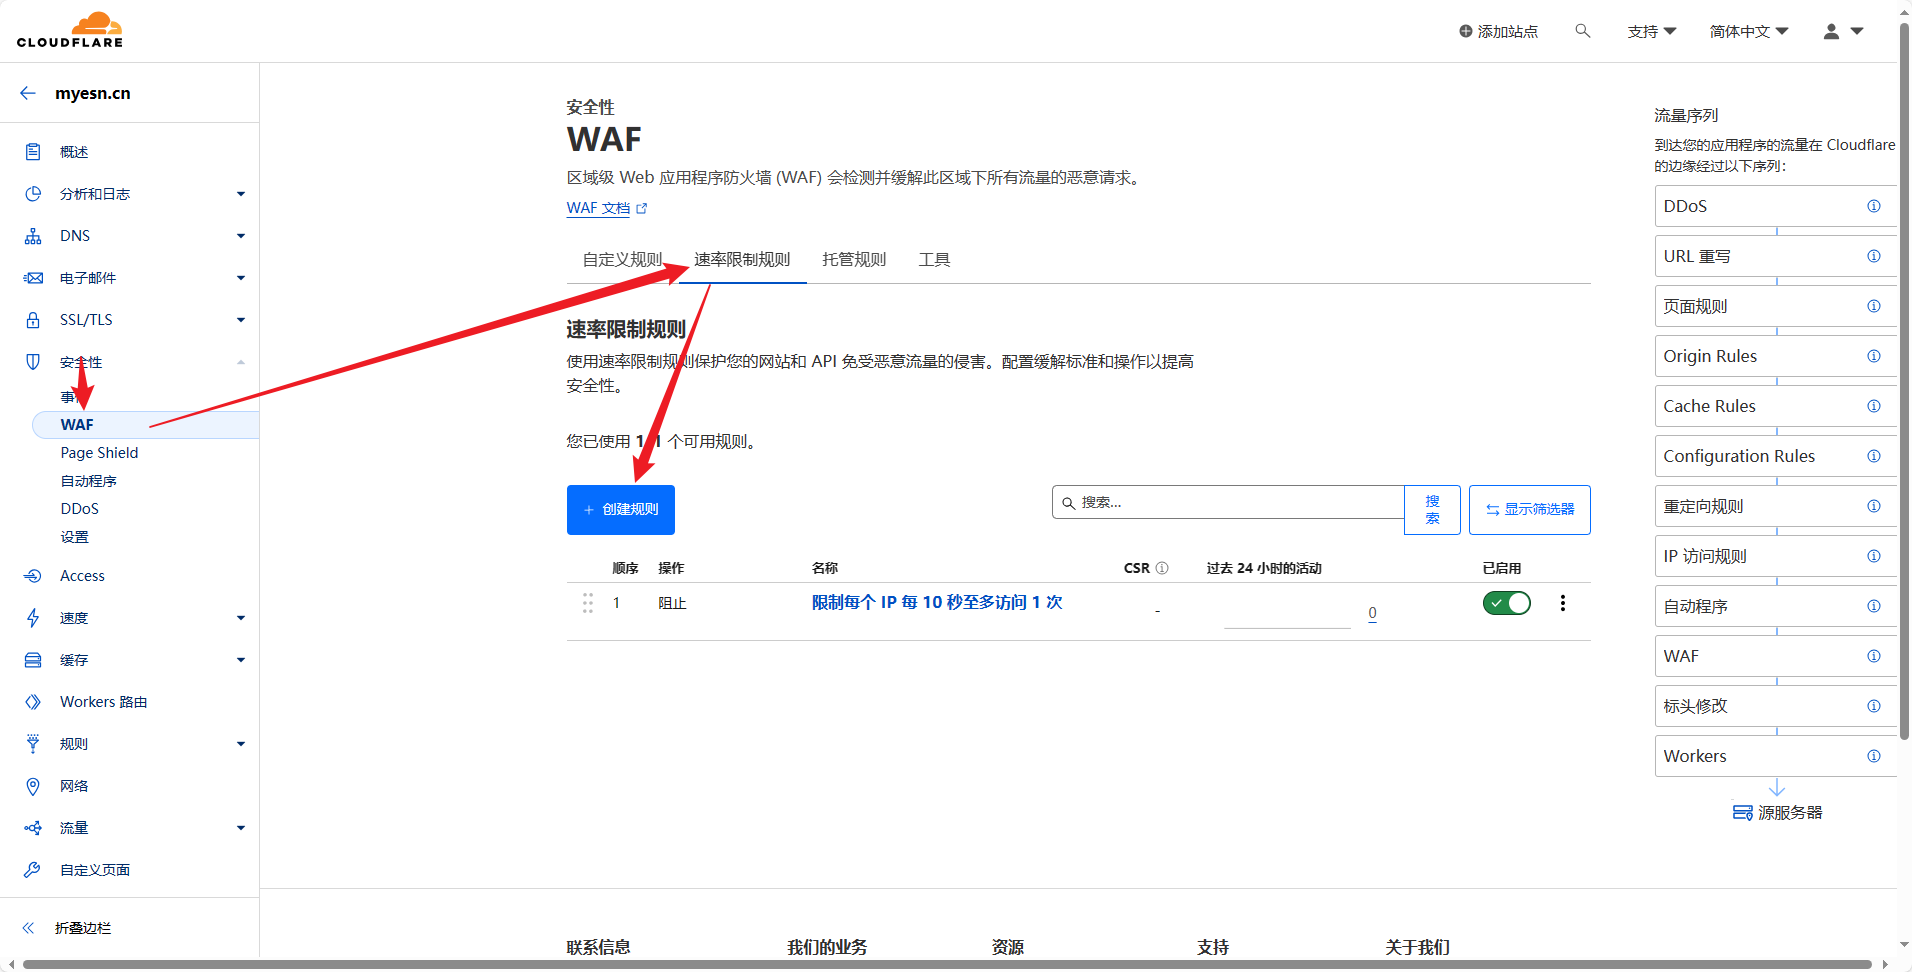Click the search magnifier icon in header
Image resolution: width=1912 pixels, height=972 pixels.
(x=1582, y=31)
